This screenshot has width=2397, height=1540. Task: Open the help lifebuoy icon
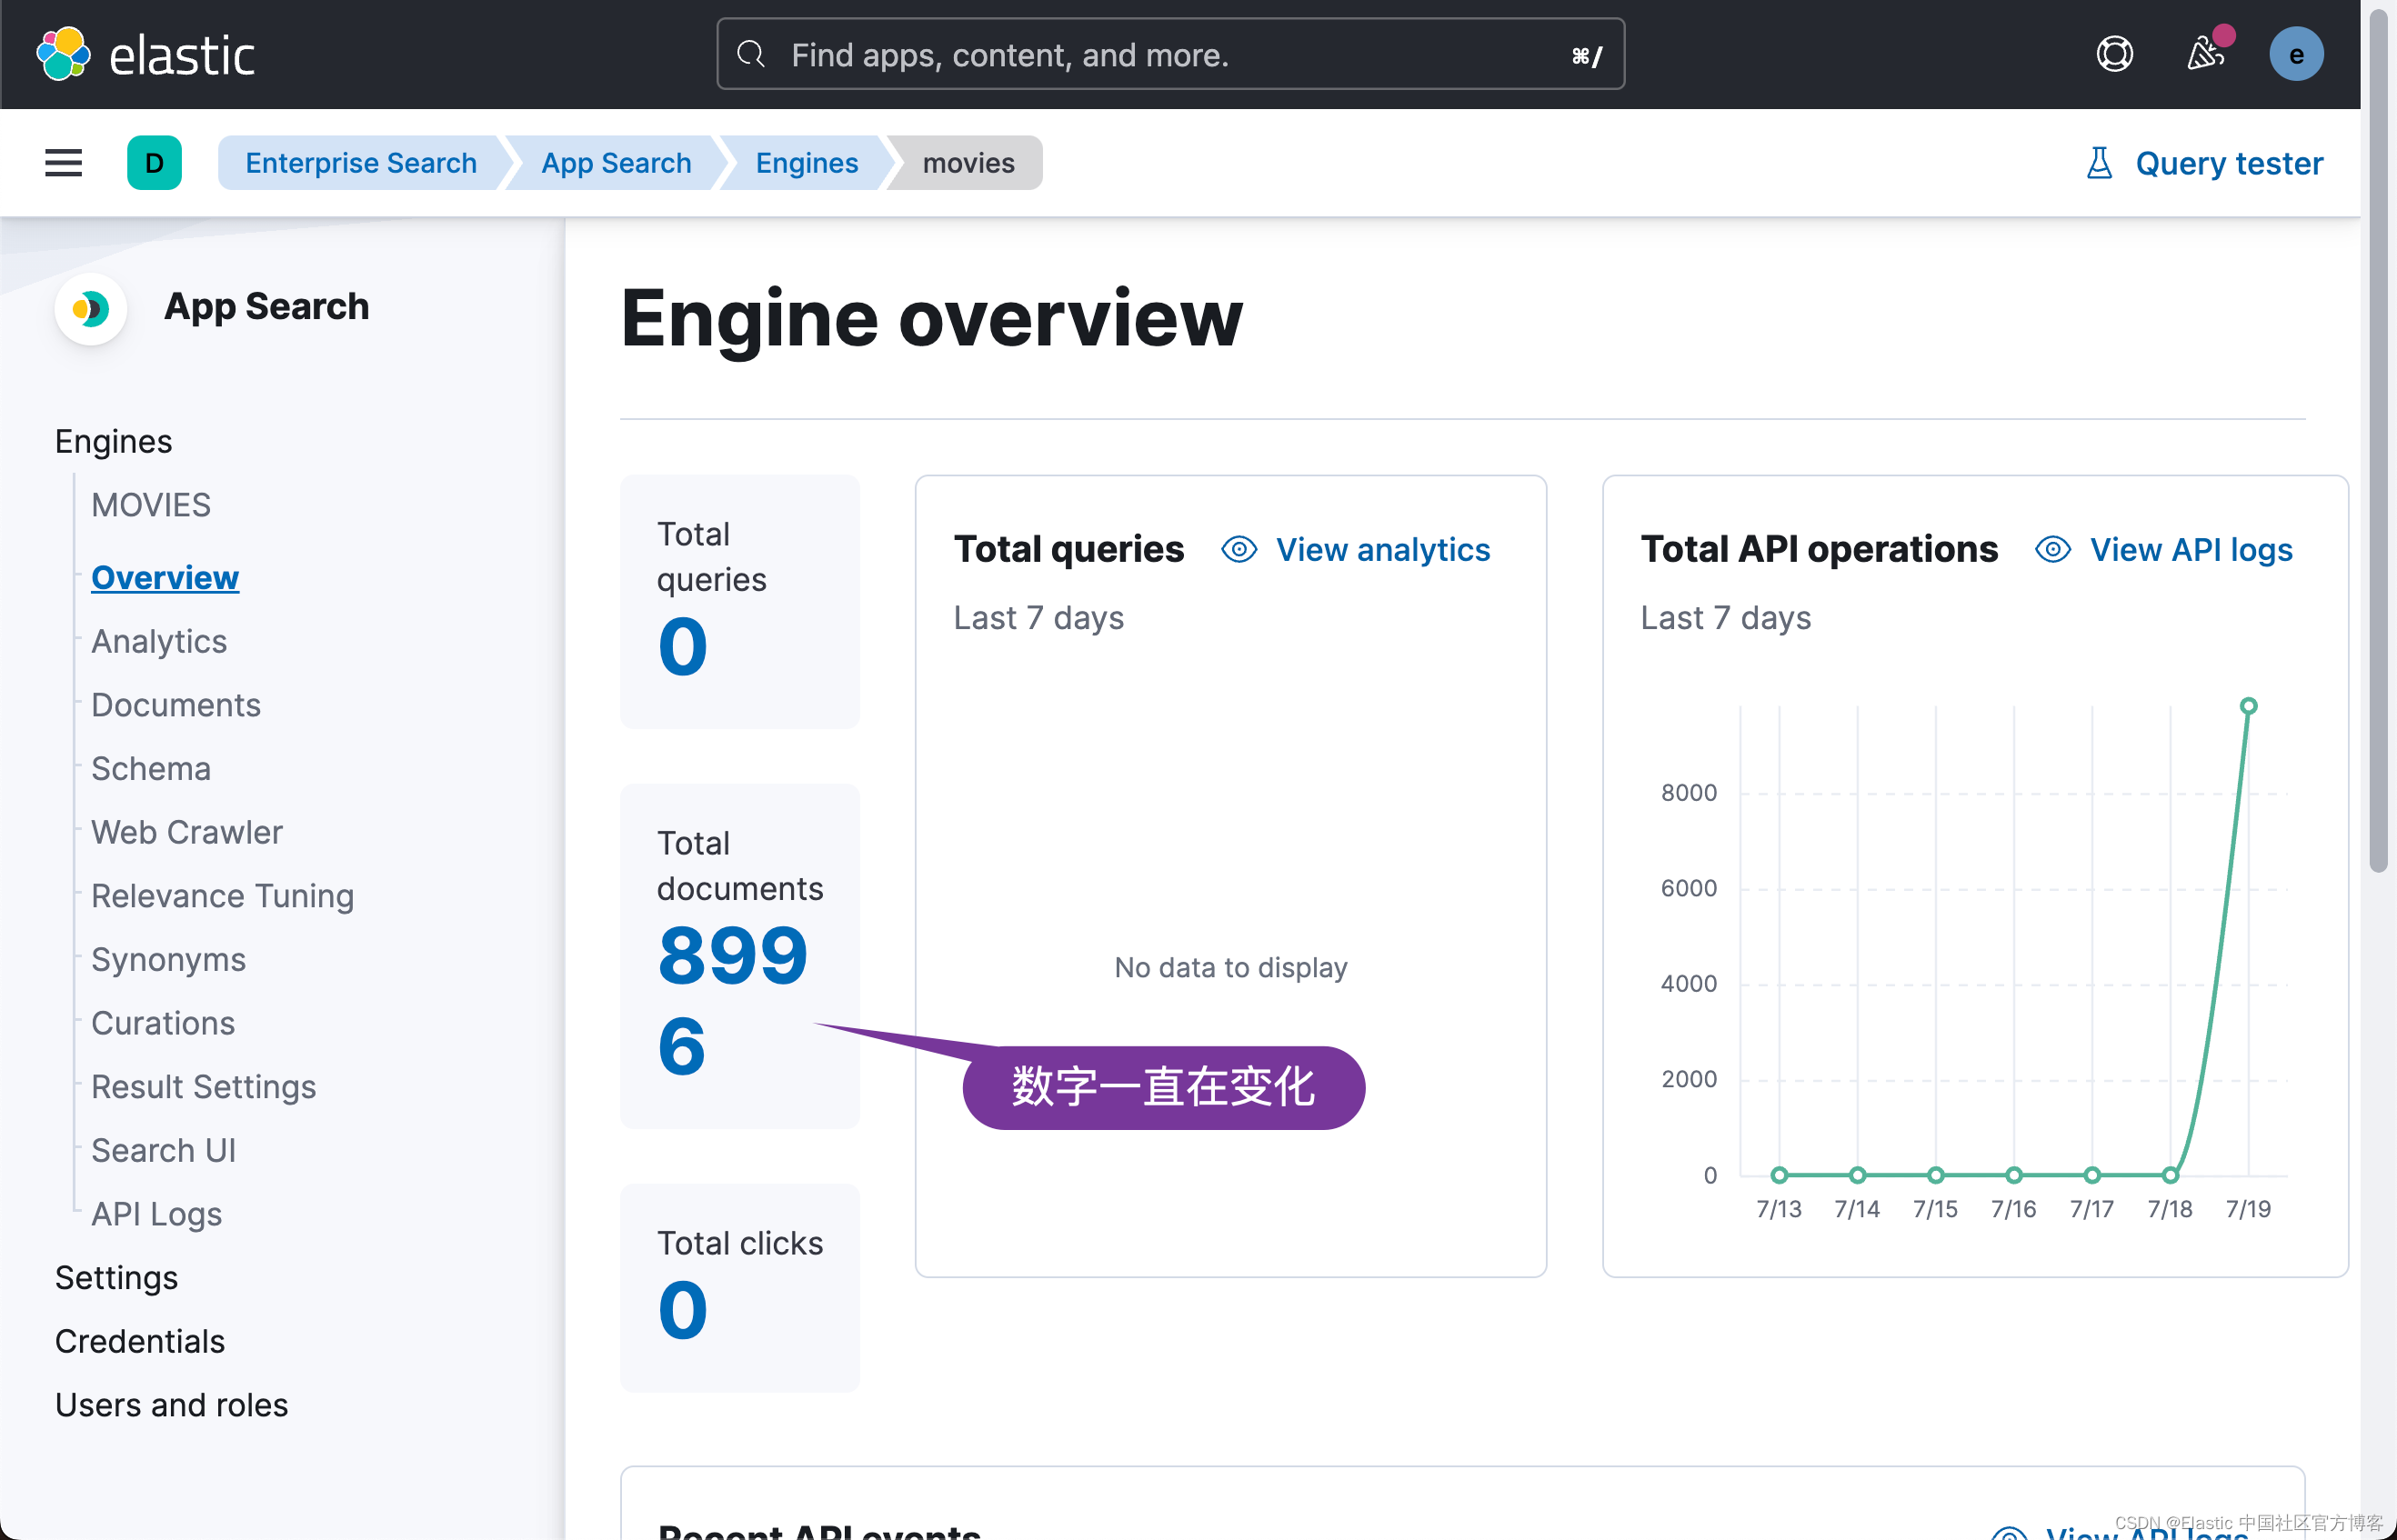2114,54
